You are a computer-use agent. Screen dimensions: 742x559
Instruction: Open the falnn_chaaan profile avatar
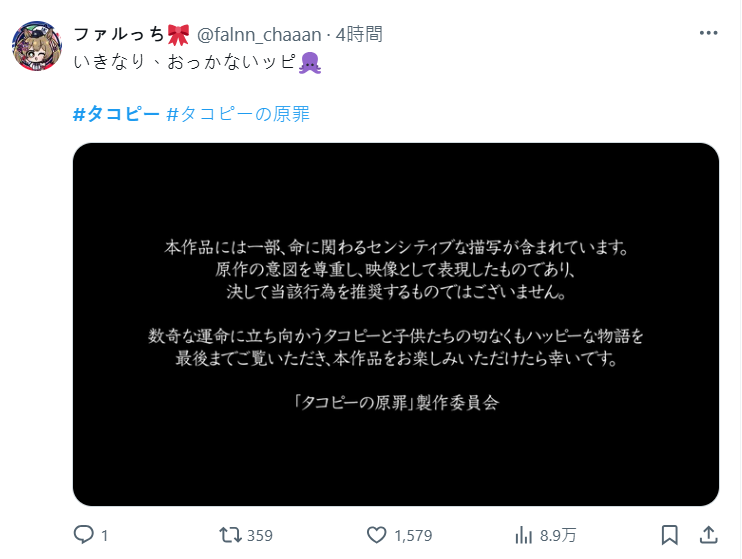tap(37, 46)
